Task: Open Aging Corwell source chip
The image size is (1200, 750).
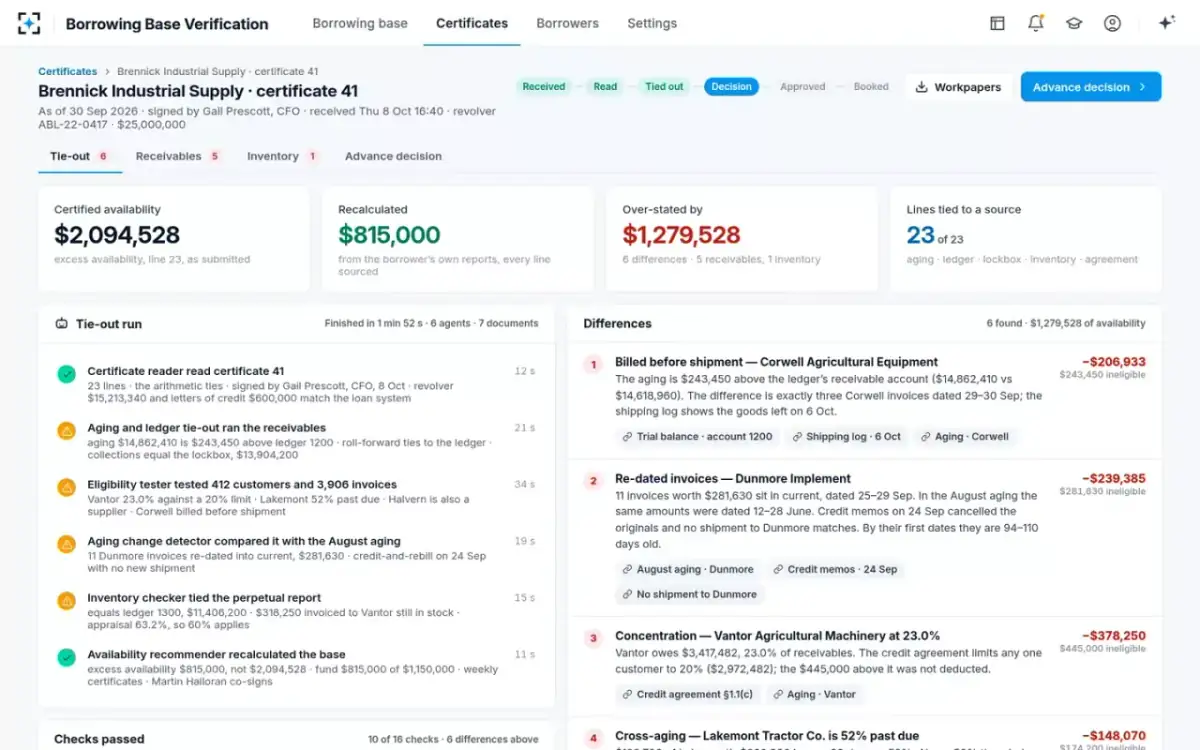Action: [965, 437]
